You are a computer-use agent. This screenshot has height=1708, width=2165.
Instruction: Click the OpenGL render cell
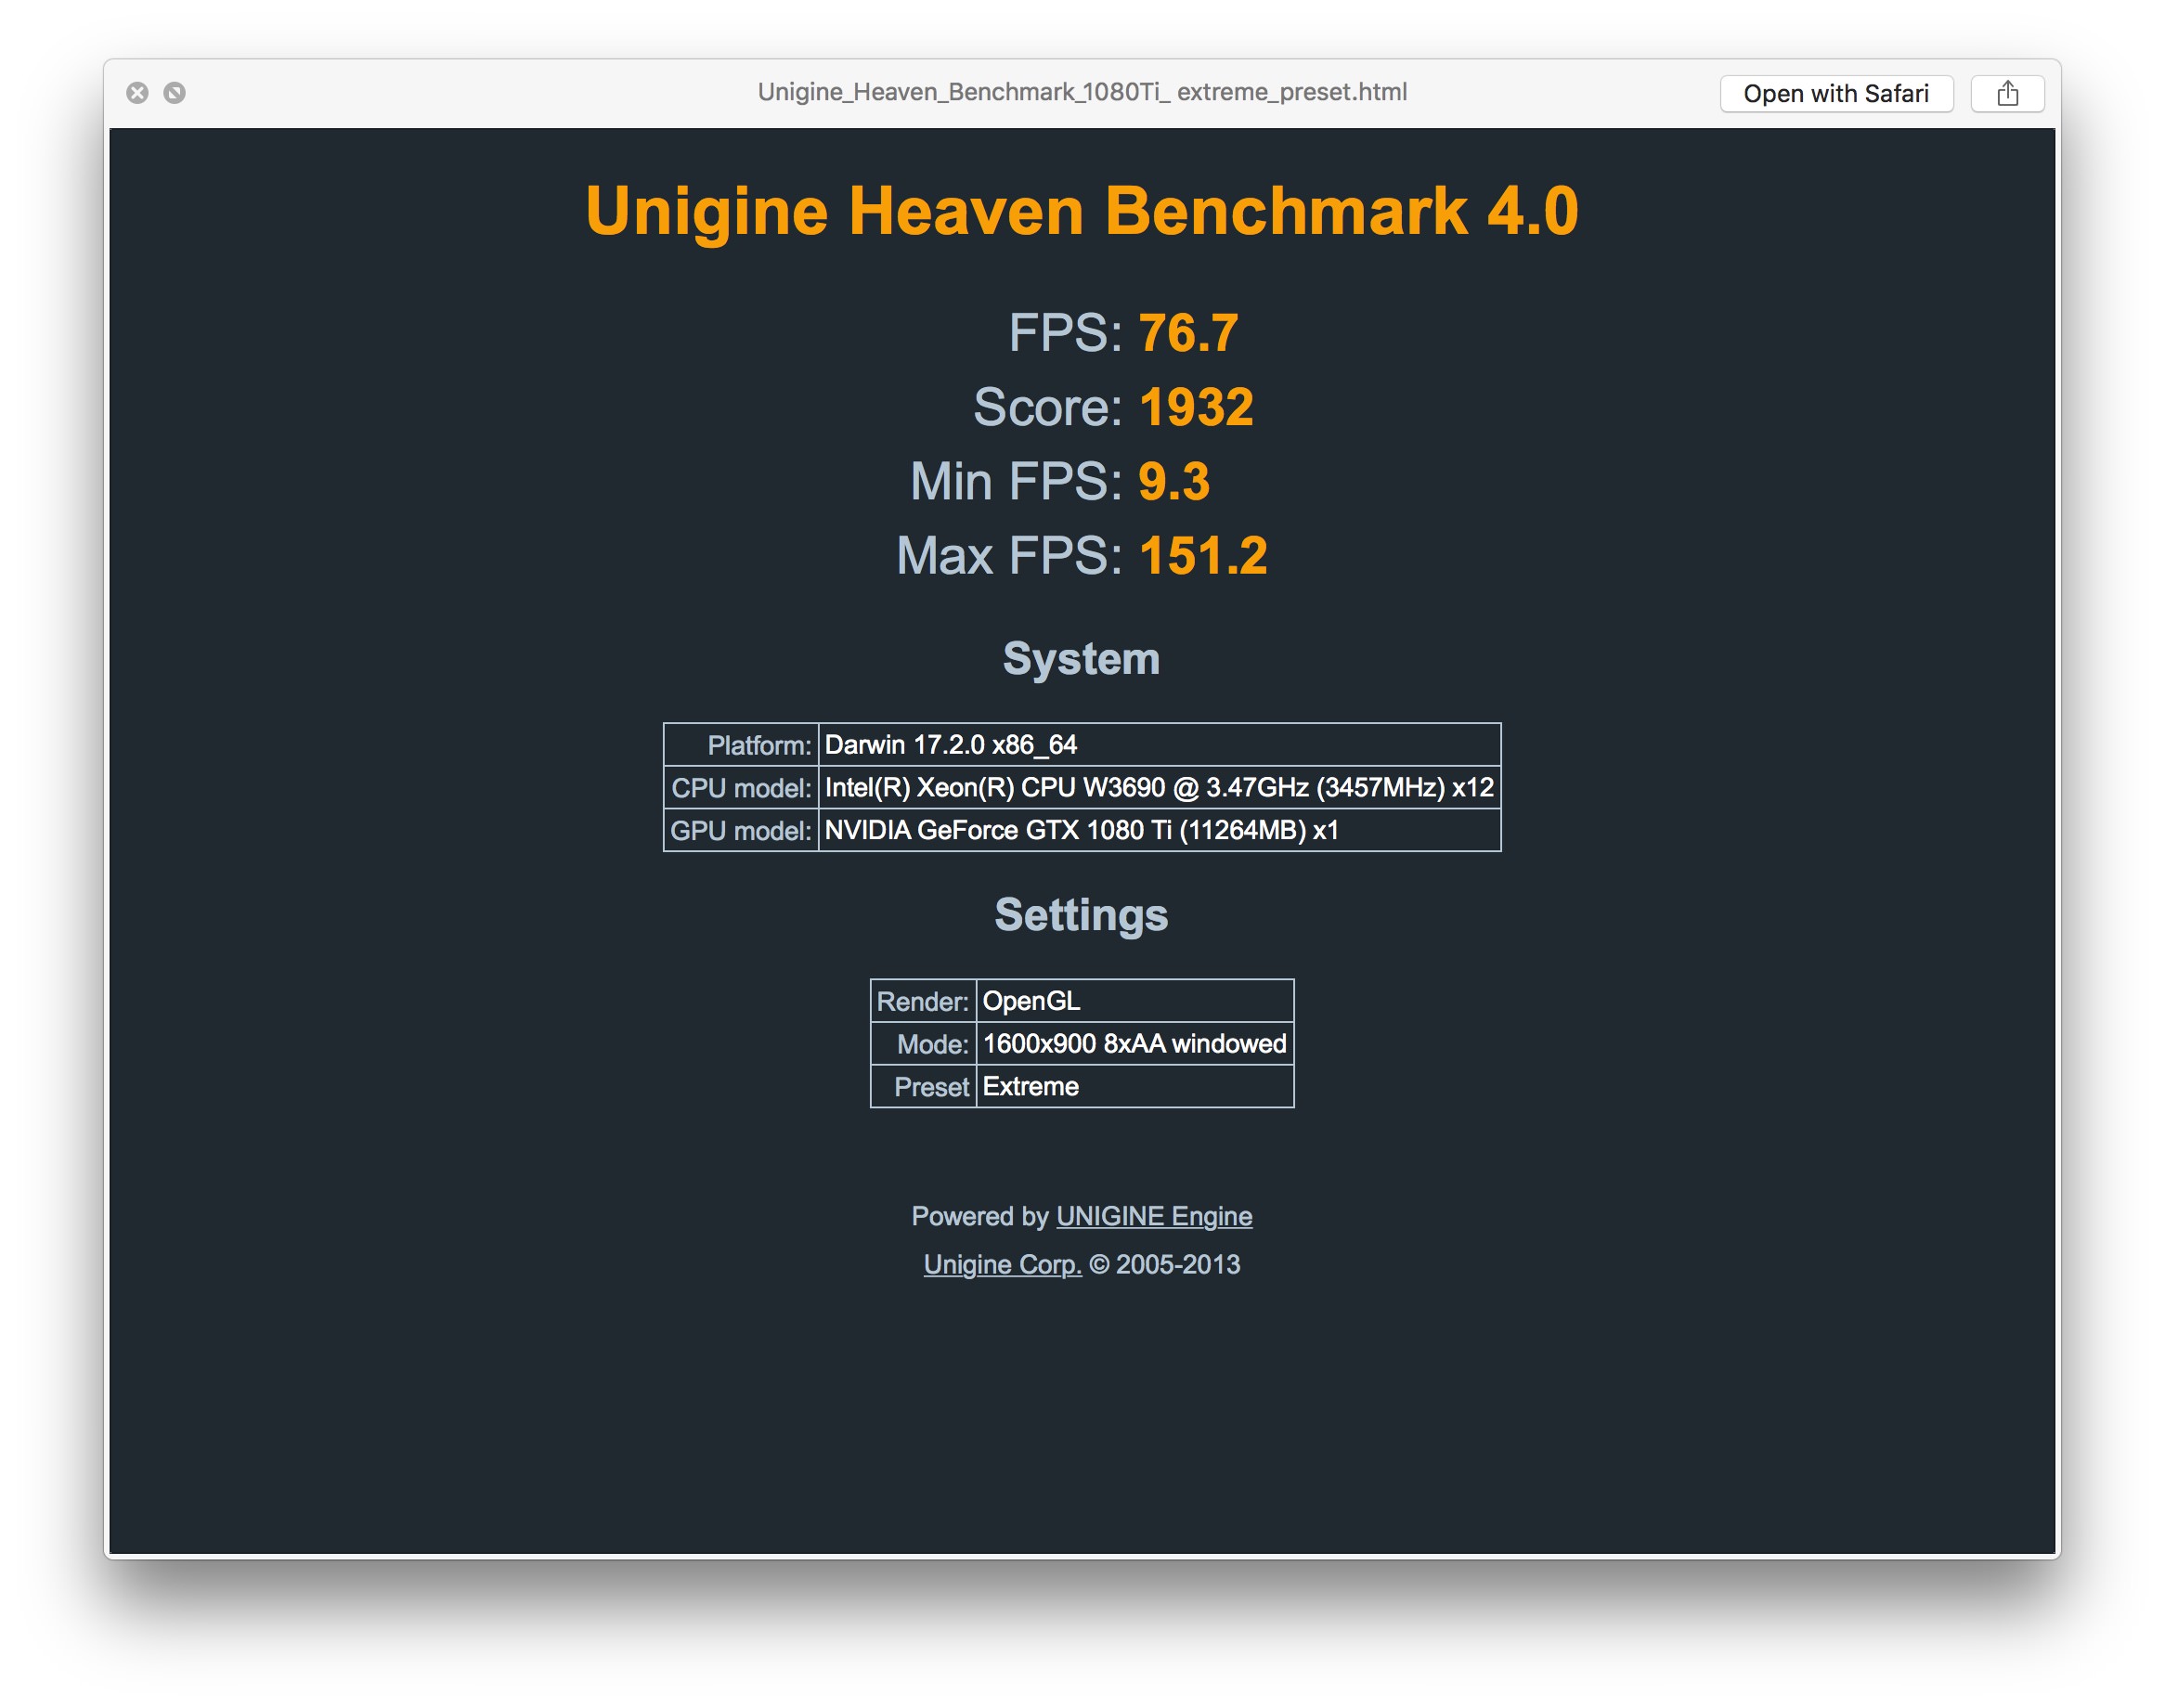1031,1001
